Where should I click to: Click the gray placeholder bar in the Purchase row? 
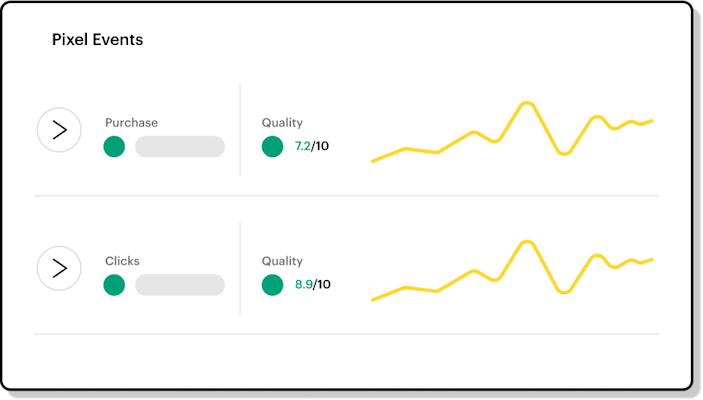coord(180,147)
